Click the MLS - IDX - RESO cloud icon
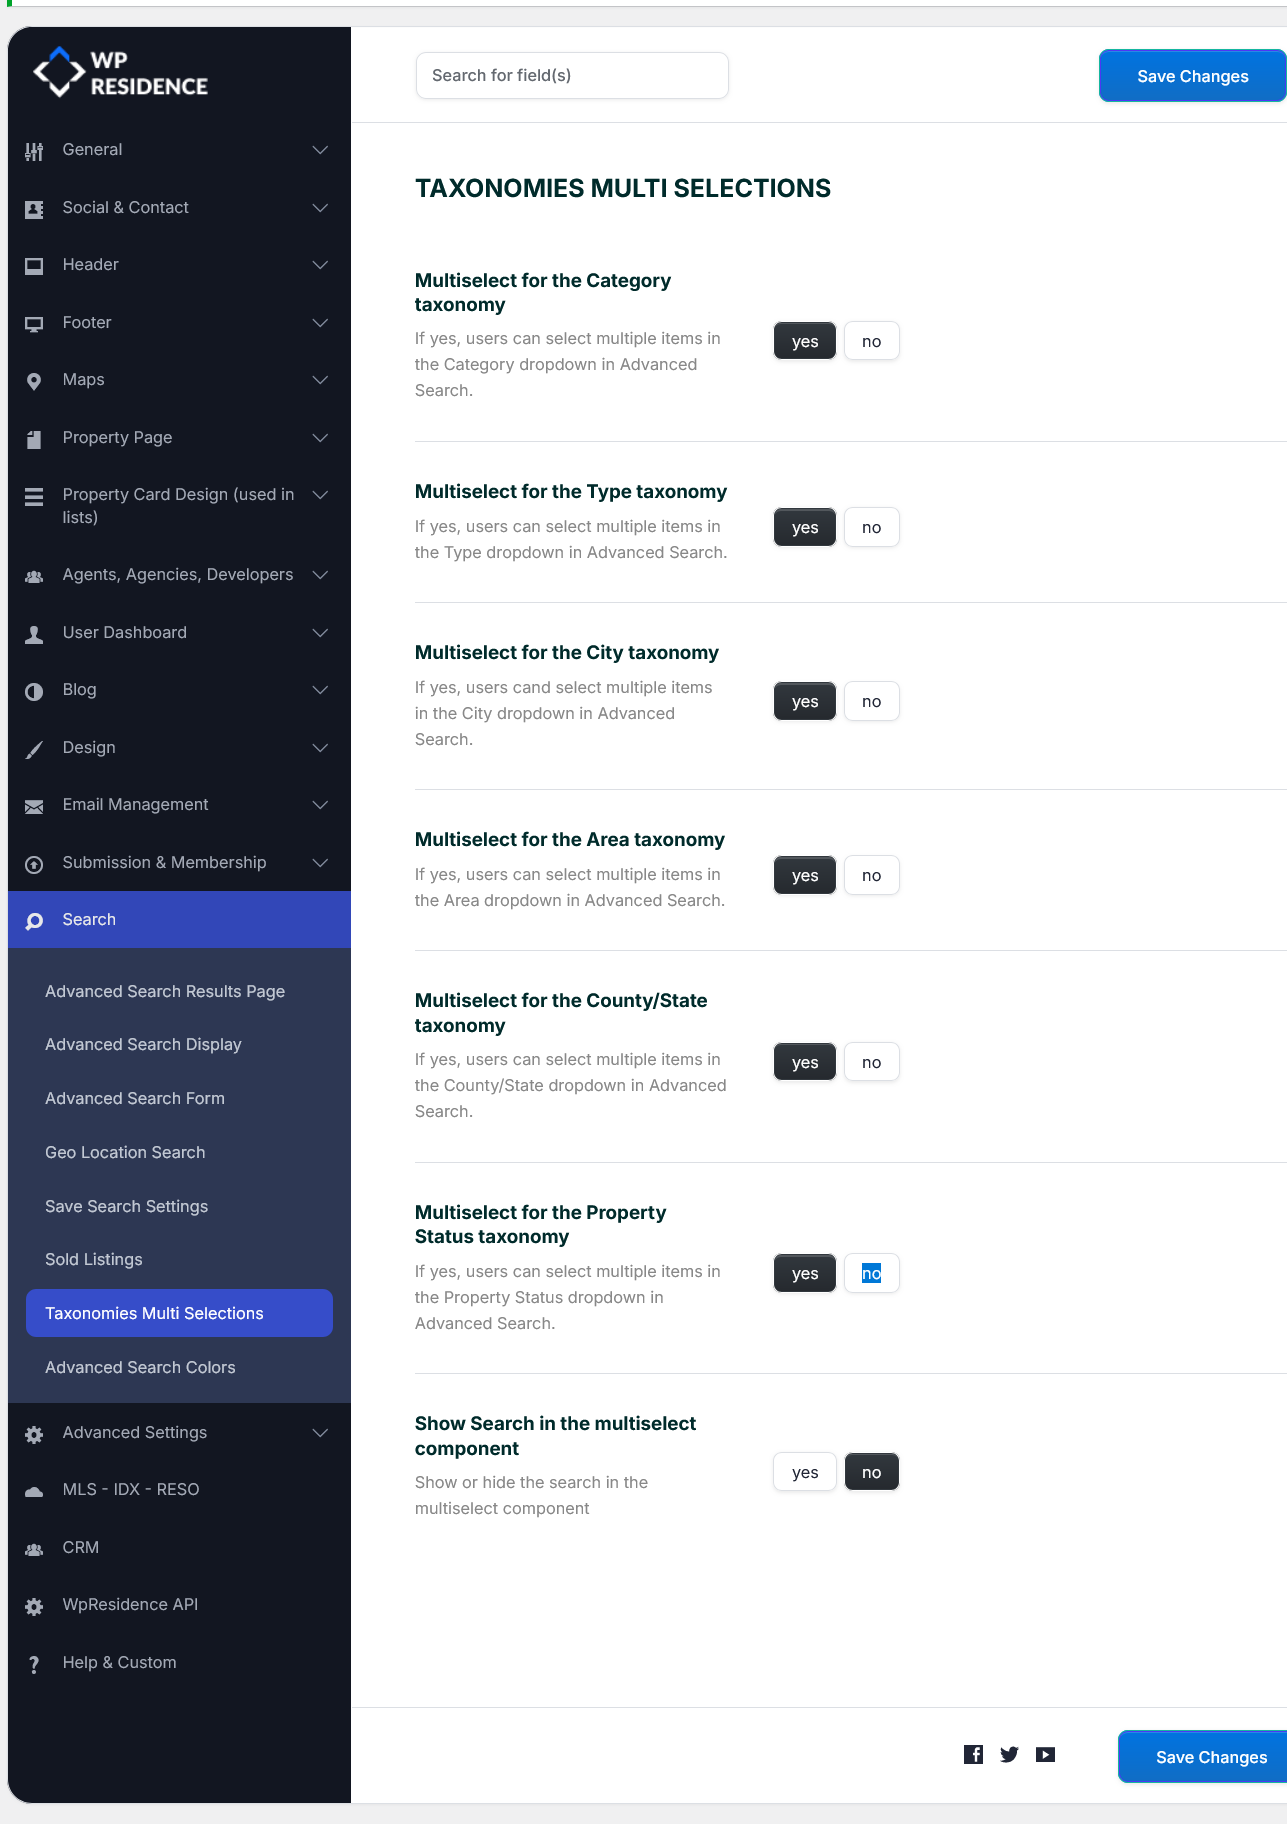 34,1491
